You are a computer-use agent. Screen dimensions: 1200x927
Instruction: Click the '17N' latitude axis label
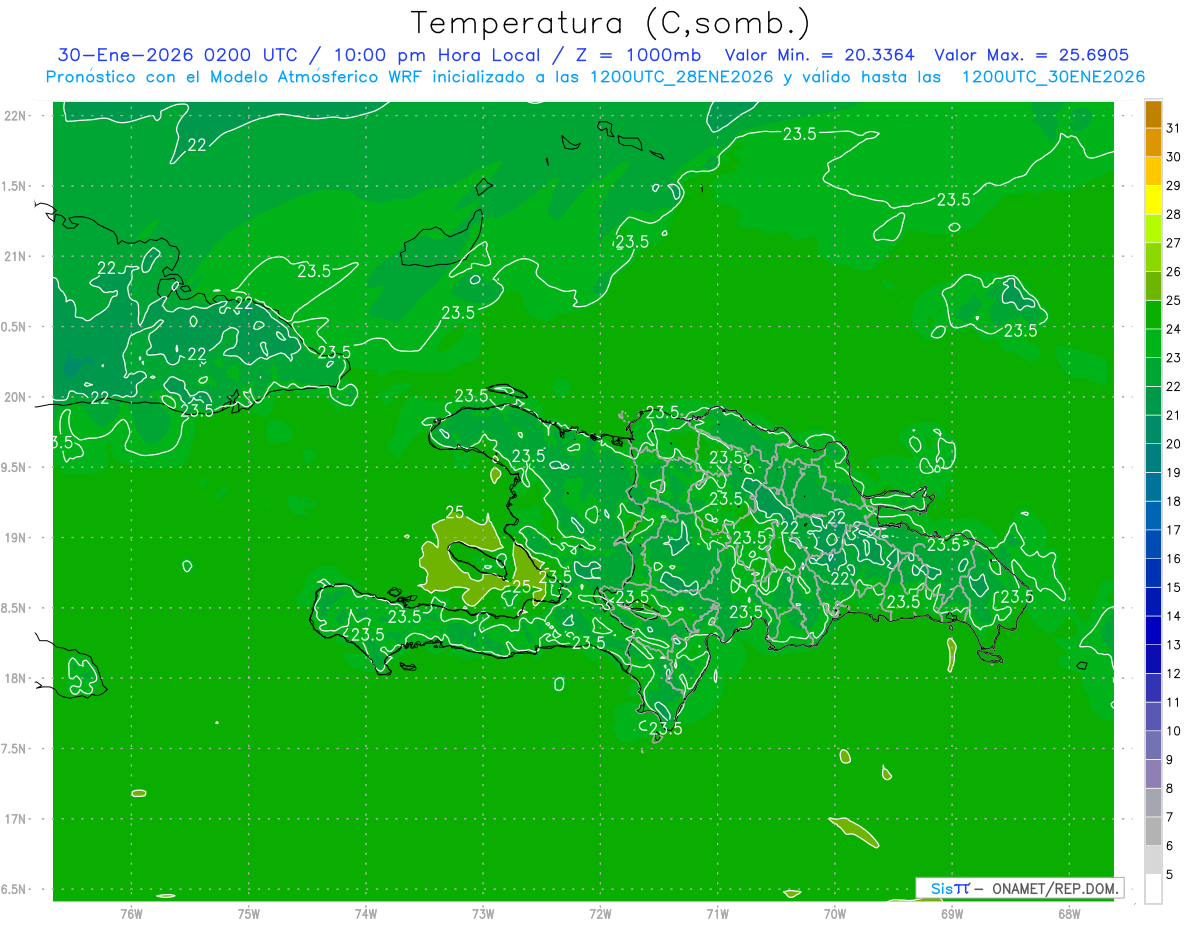click(x=17, y=819)
